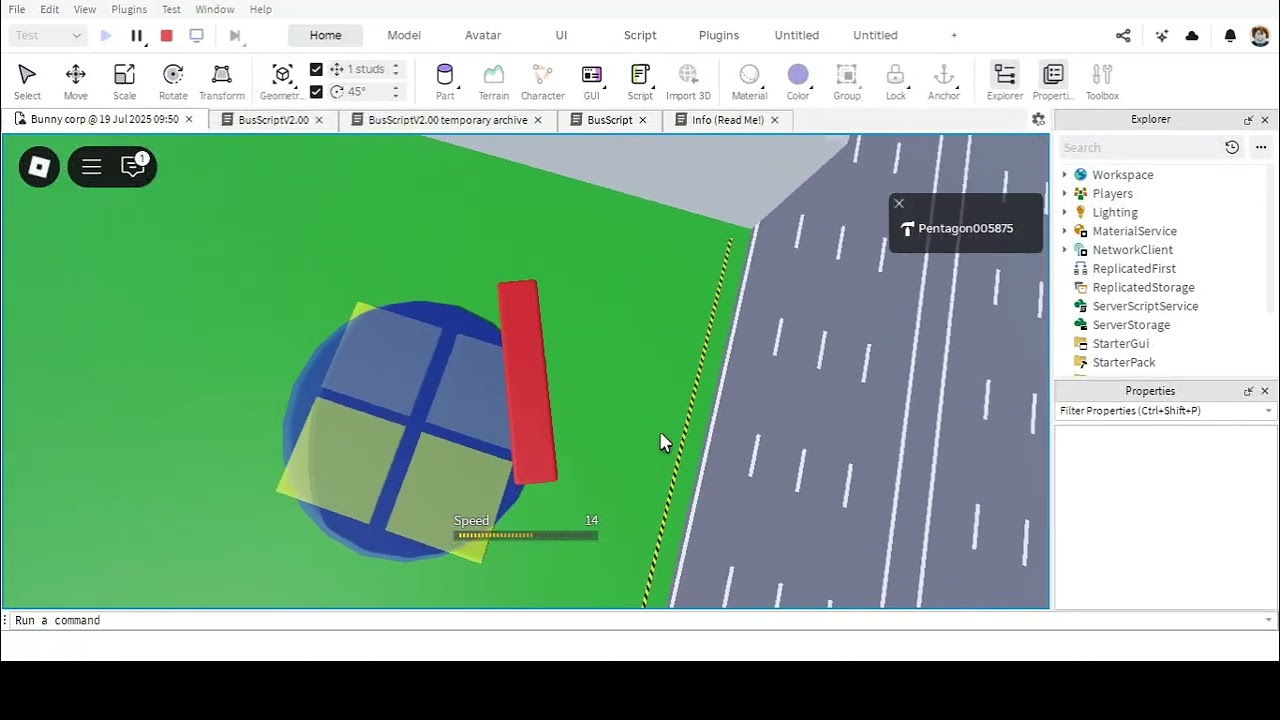Viewport: 1280px width, 720px height.
Task: Open the Explorer history icon
Action: point(1232,147)
